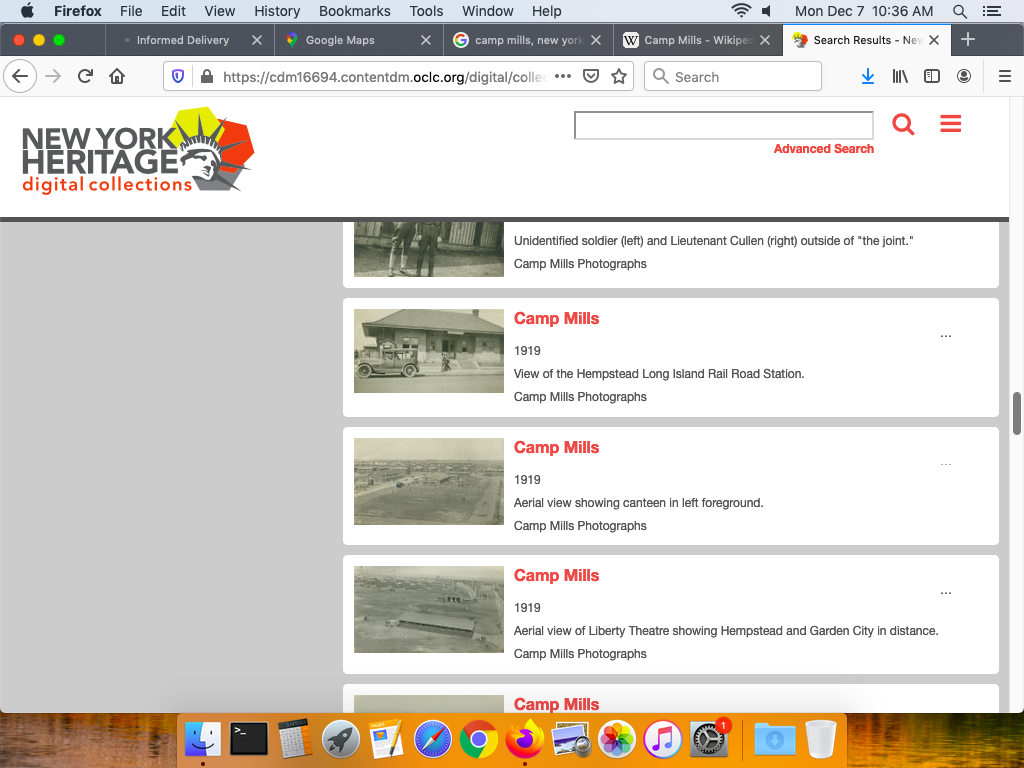
Task: Show the Firefox library icon
Action: [x=900, y=77]
